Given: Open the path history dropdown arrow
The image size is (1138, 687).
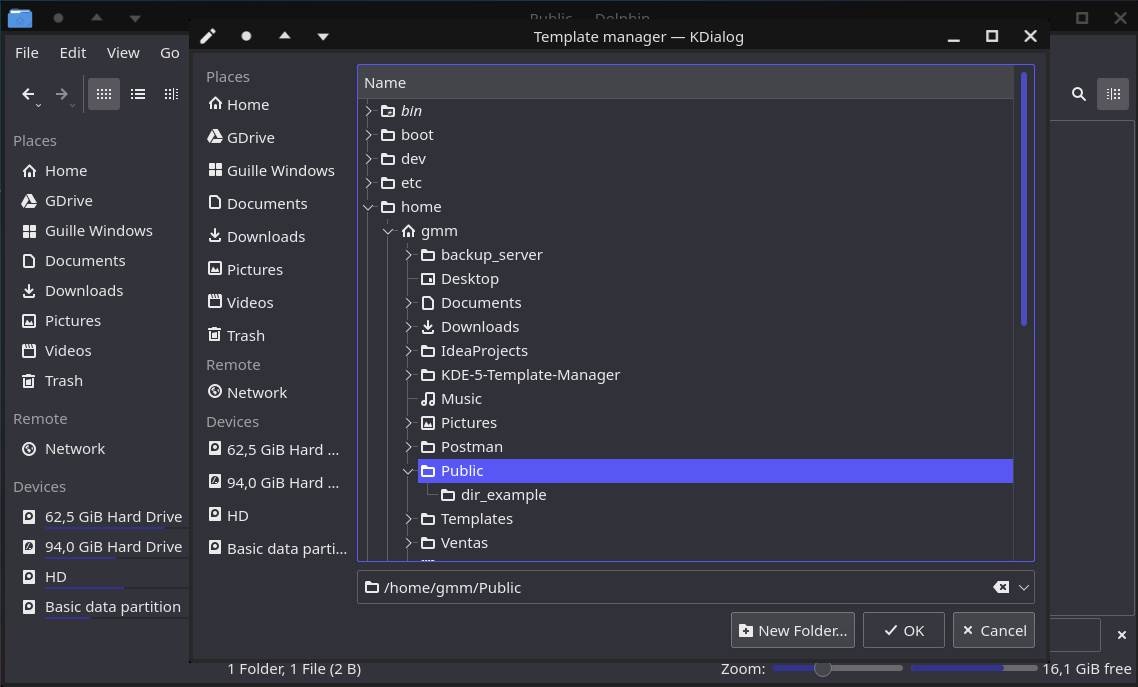Looking at the screenshot, I should click(1023, 588).
